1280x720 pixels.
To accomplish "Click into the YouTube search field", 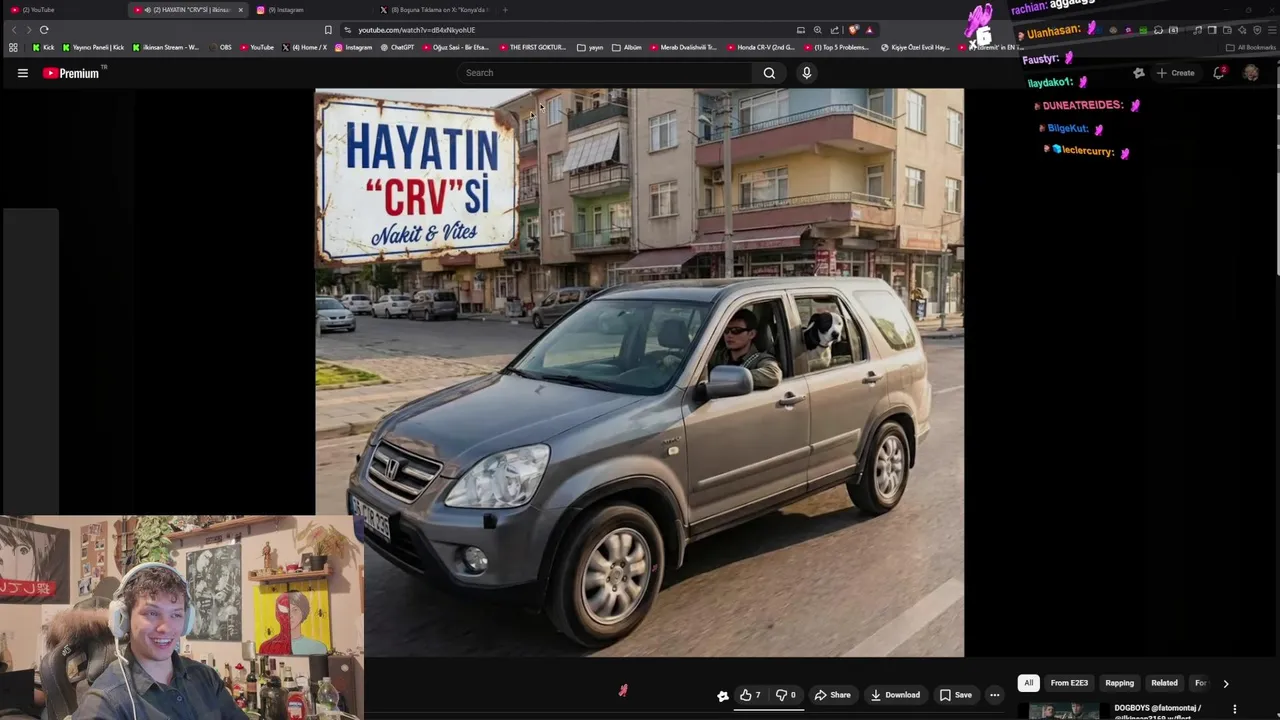I will coord(605,73).
